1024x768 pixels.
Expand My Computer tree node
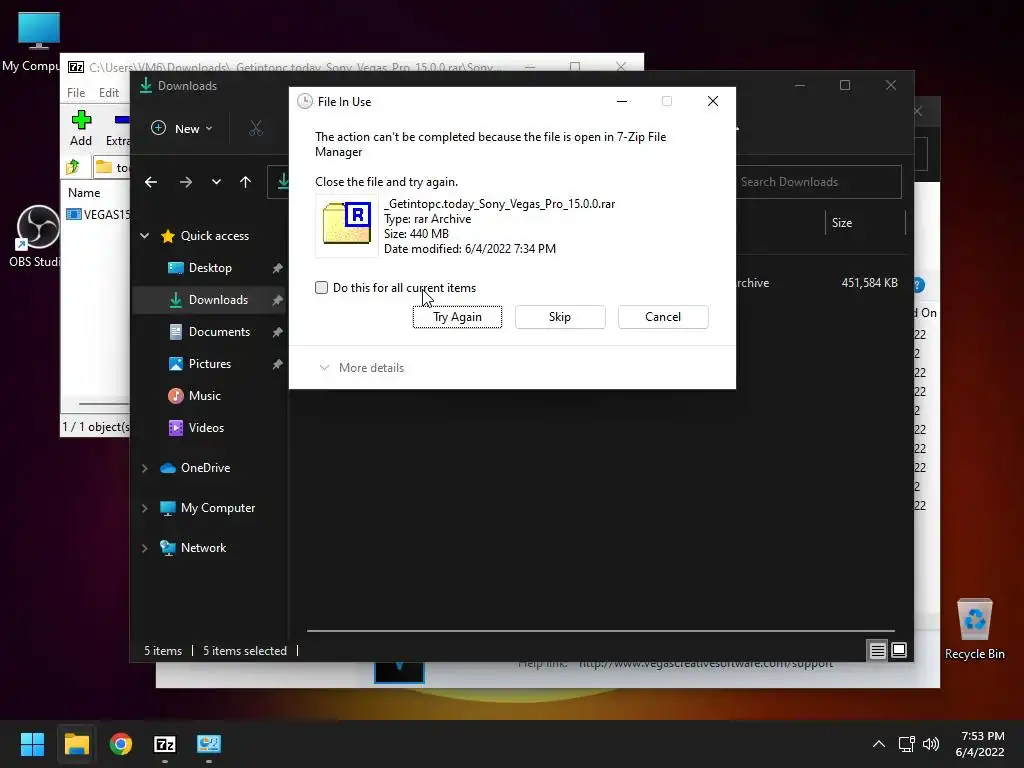[145, 508]
